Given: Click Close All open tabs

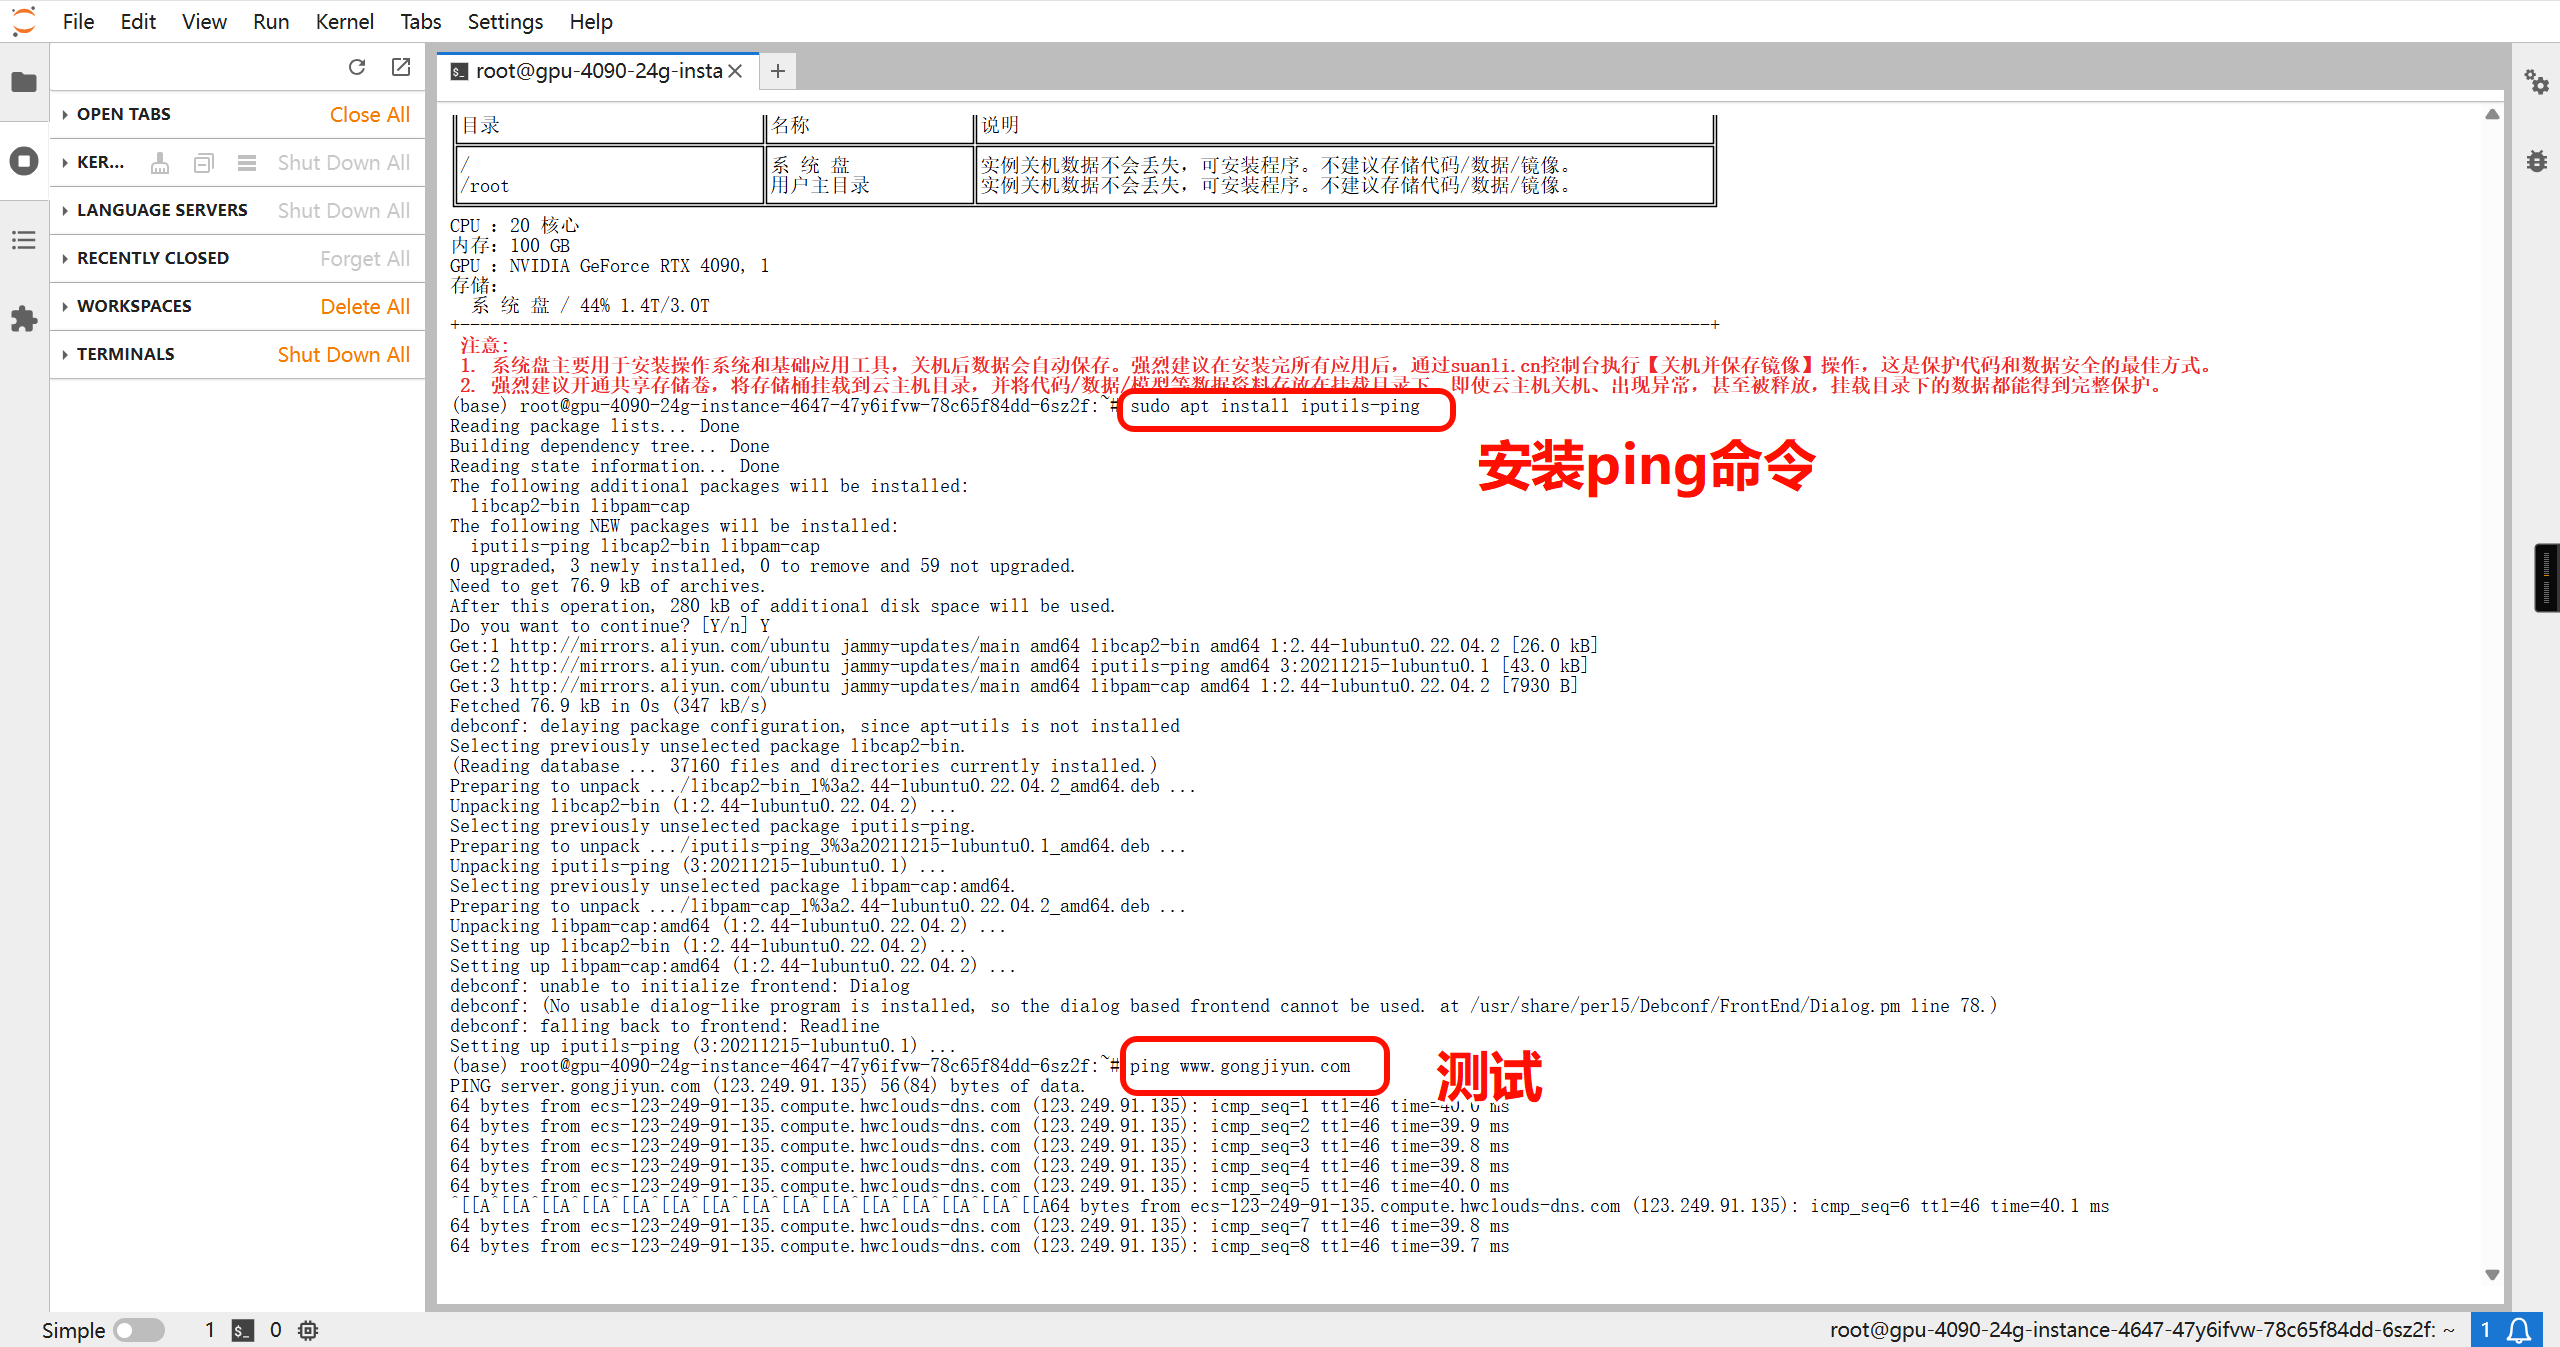Looking at the screenshot, I should (369, 114).
